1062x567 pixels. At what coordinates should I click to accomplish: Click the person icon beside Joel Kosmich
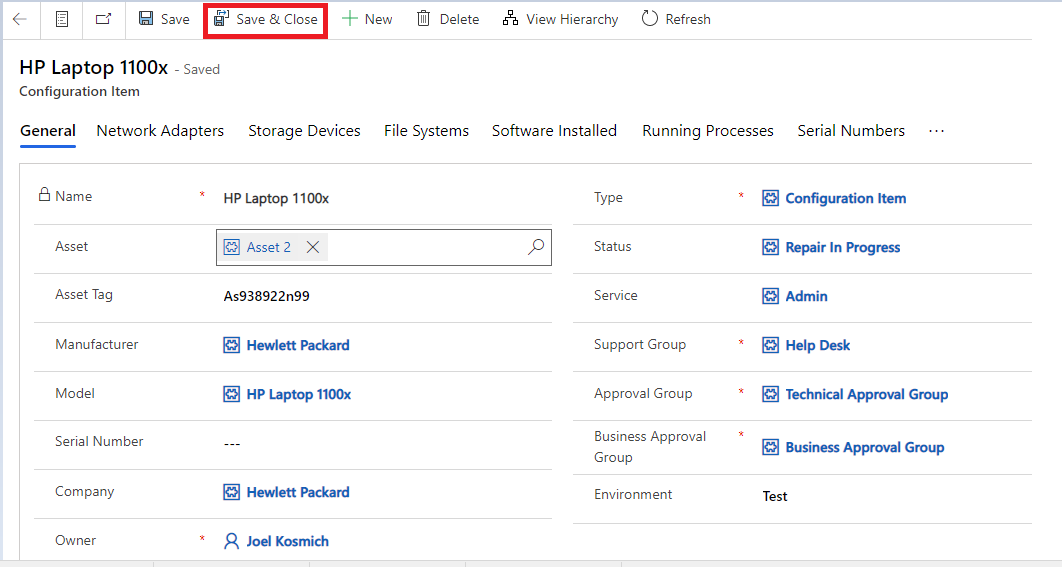(x=232, y=541)
